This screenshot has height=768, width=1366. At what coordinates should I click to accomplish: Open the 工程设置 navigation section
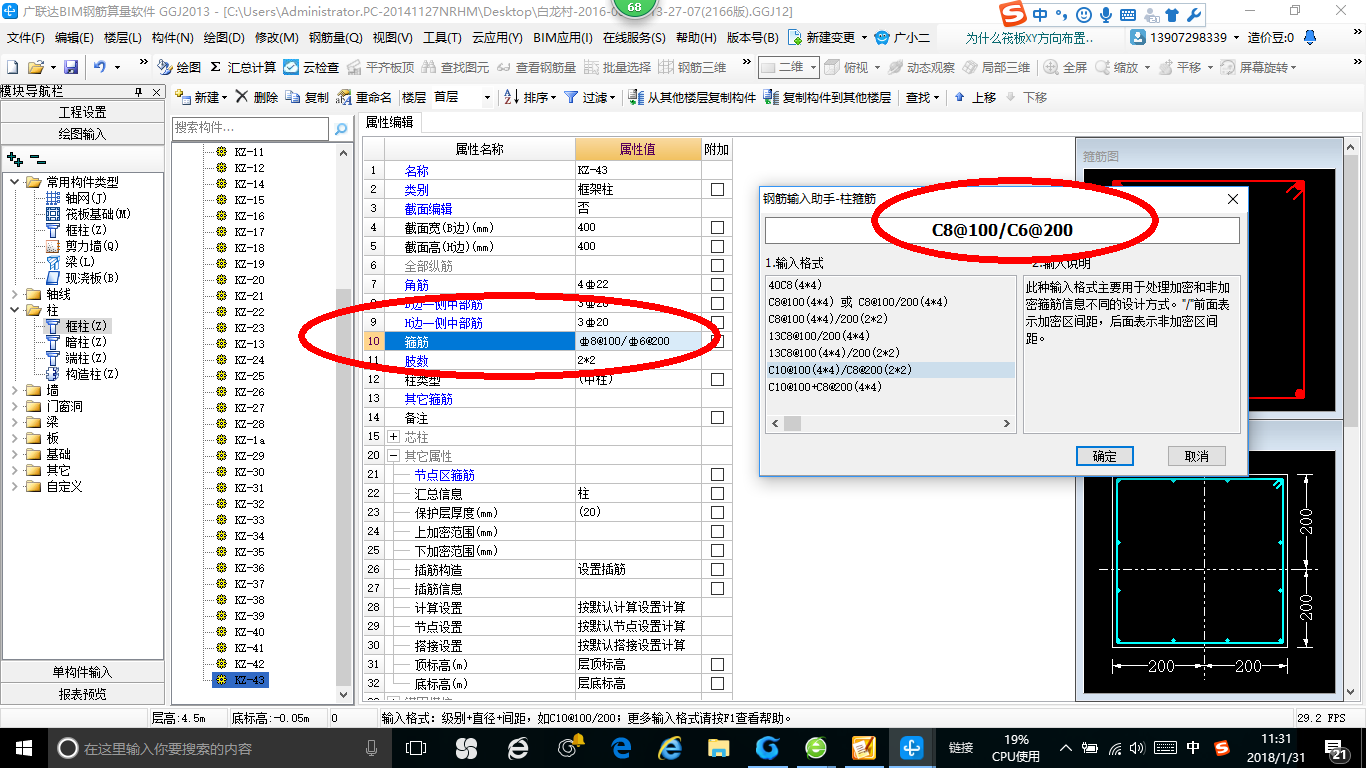pyautogui.click(x=82, y=112)
